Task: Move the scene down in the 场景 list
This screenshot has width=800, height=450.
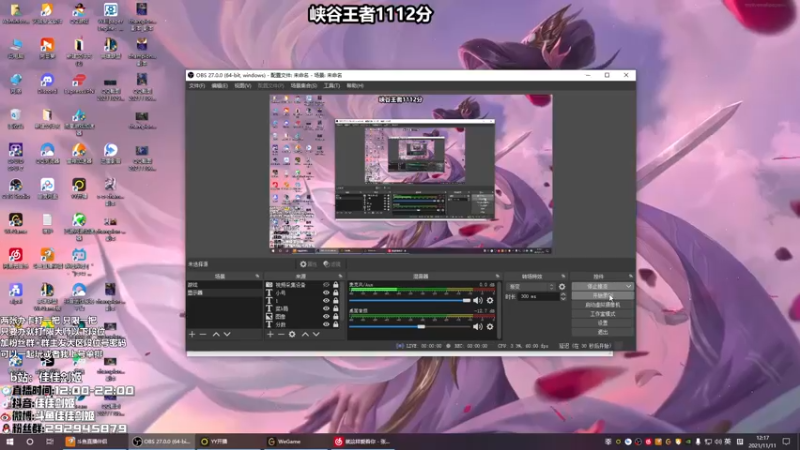Action: tap(227, 335)
